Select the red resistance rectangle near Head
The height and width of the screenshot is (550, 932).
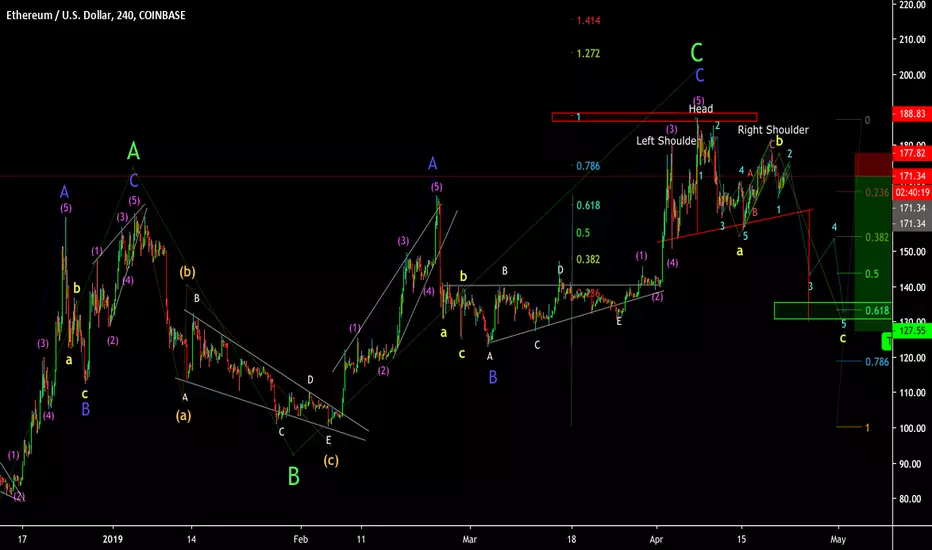(654, 117)
